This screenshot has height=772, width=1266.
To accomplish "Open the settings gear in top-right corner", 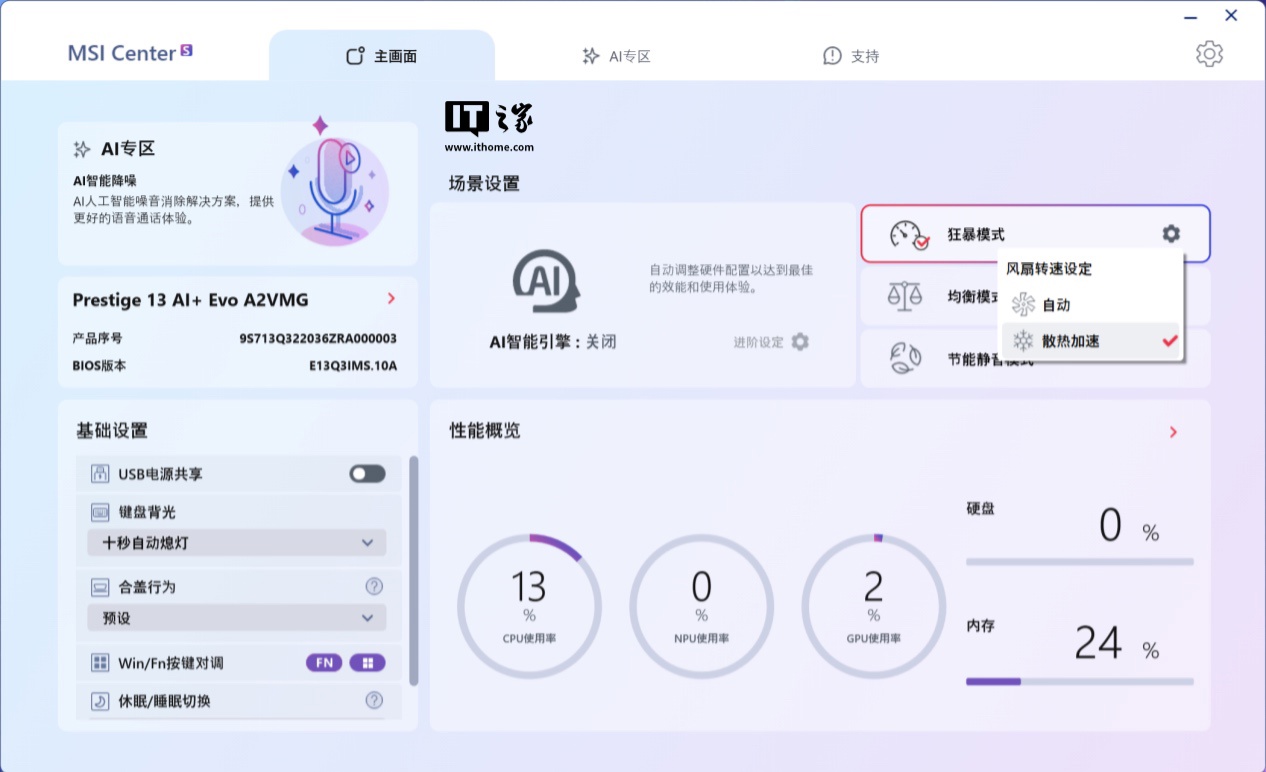I will (x=1209, y=54).
